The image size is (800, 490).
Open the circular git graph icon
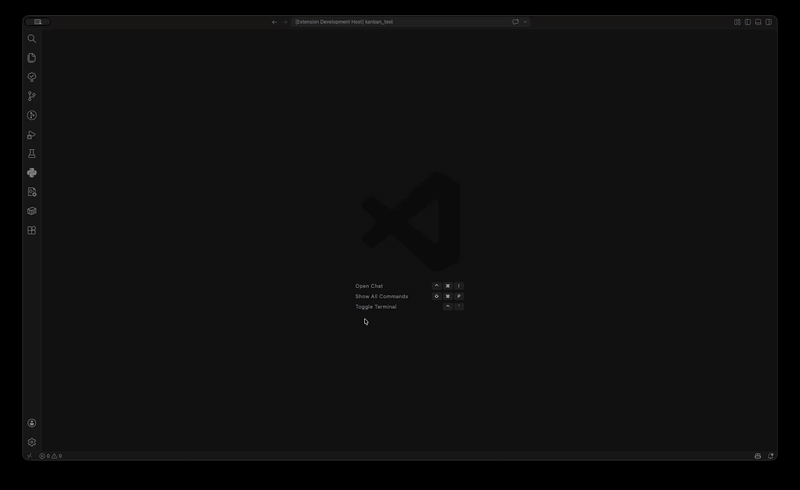coord(32,115)
